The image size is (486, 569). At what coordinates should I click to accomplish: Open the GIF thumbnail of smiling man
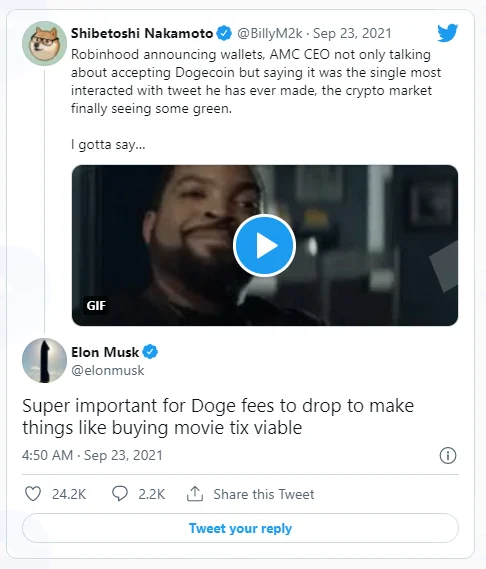[x=265, y=245]
